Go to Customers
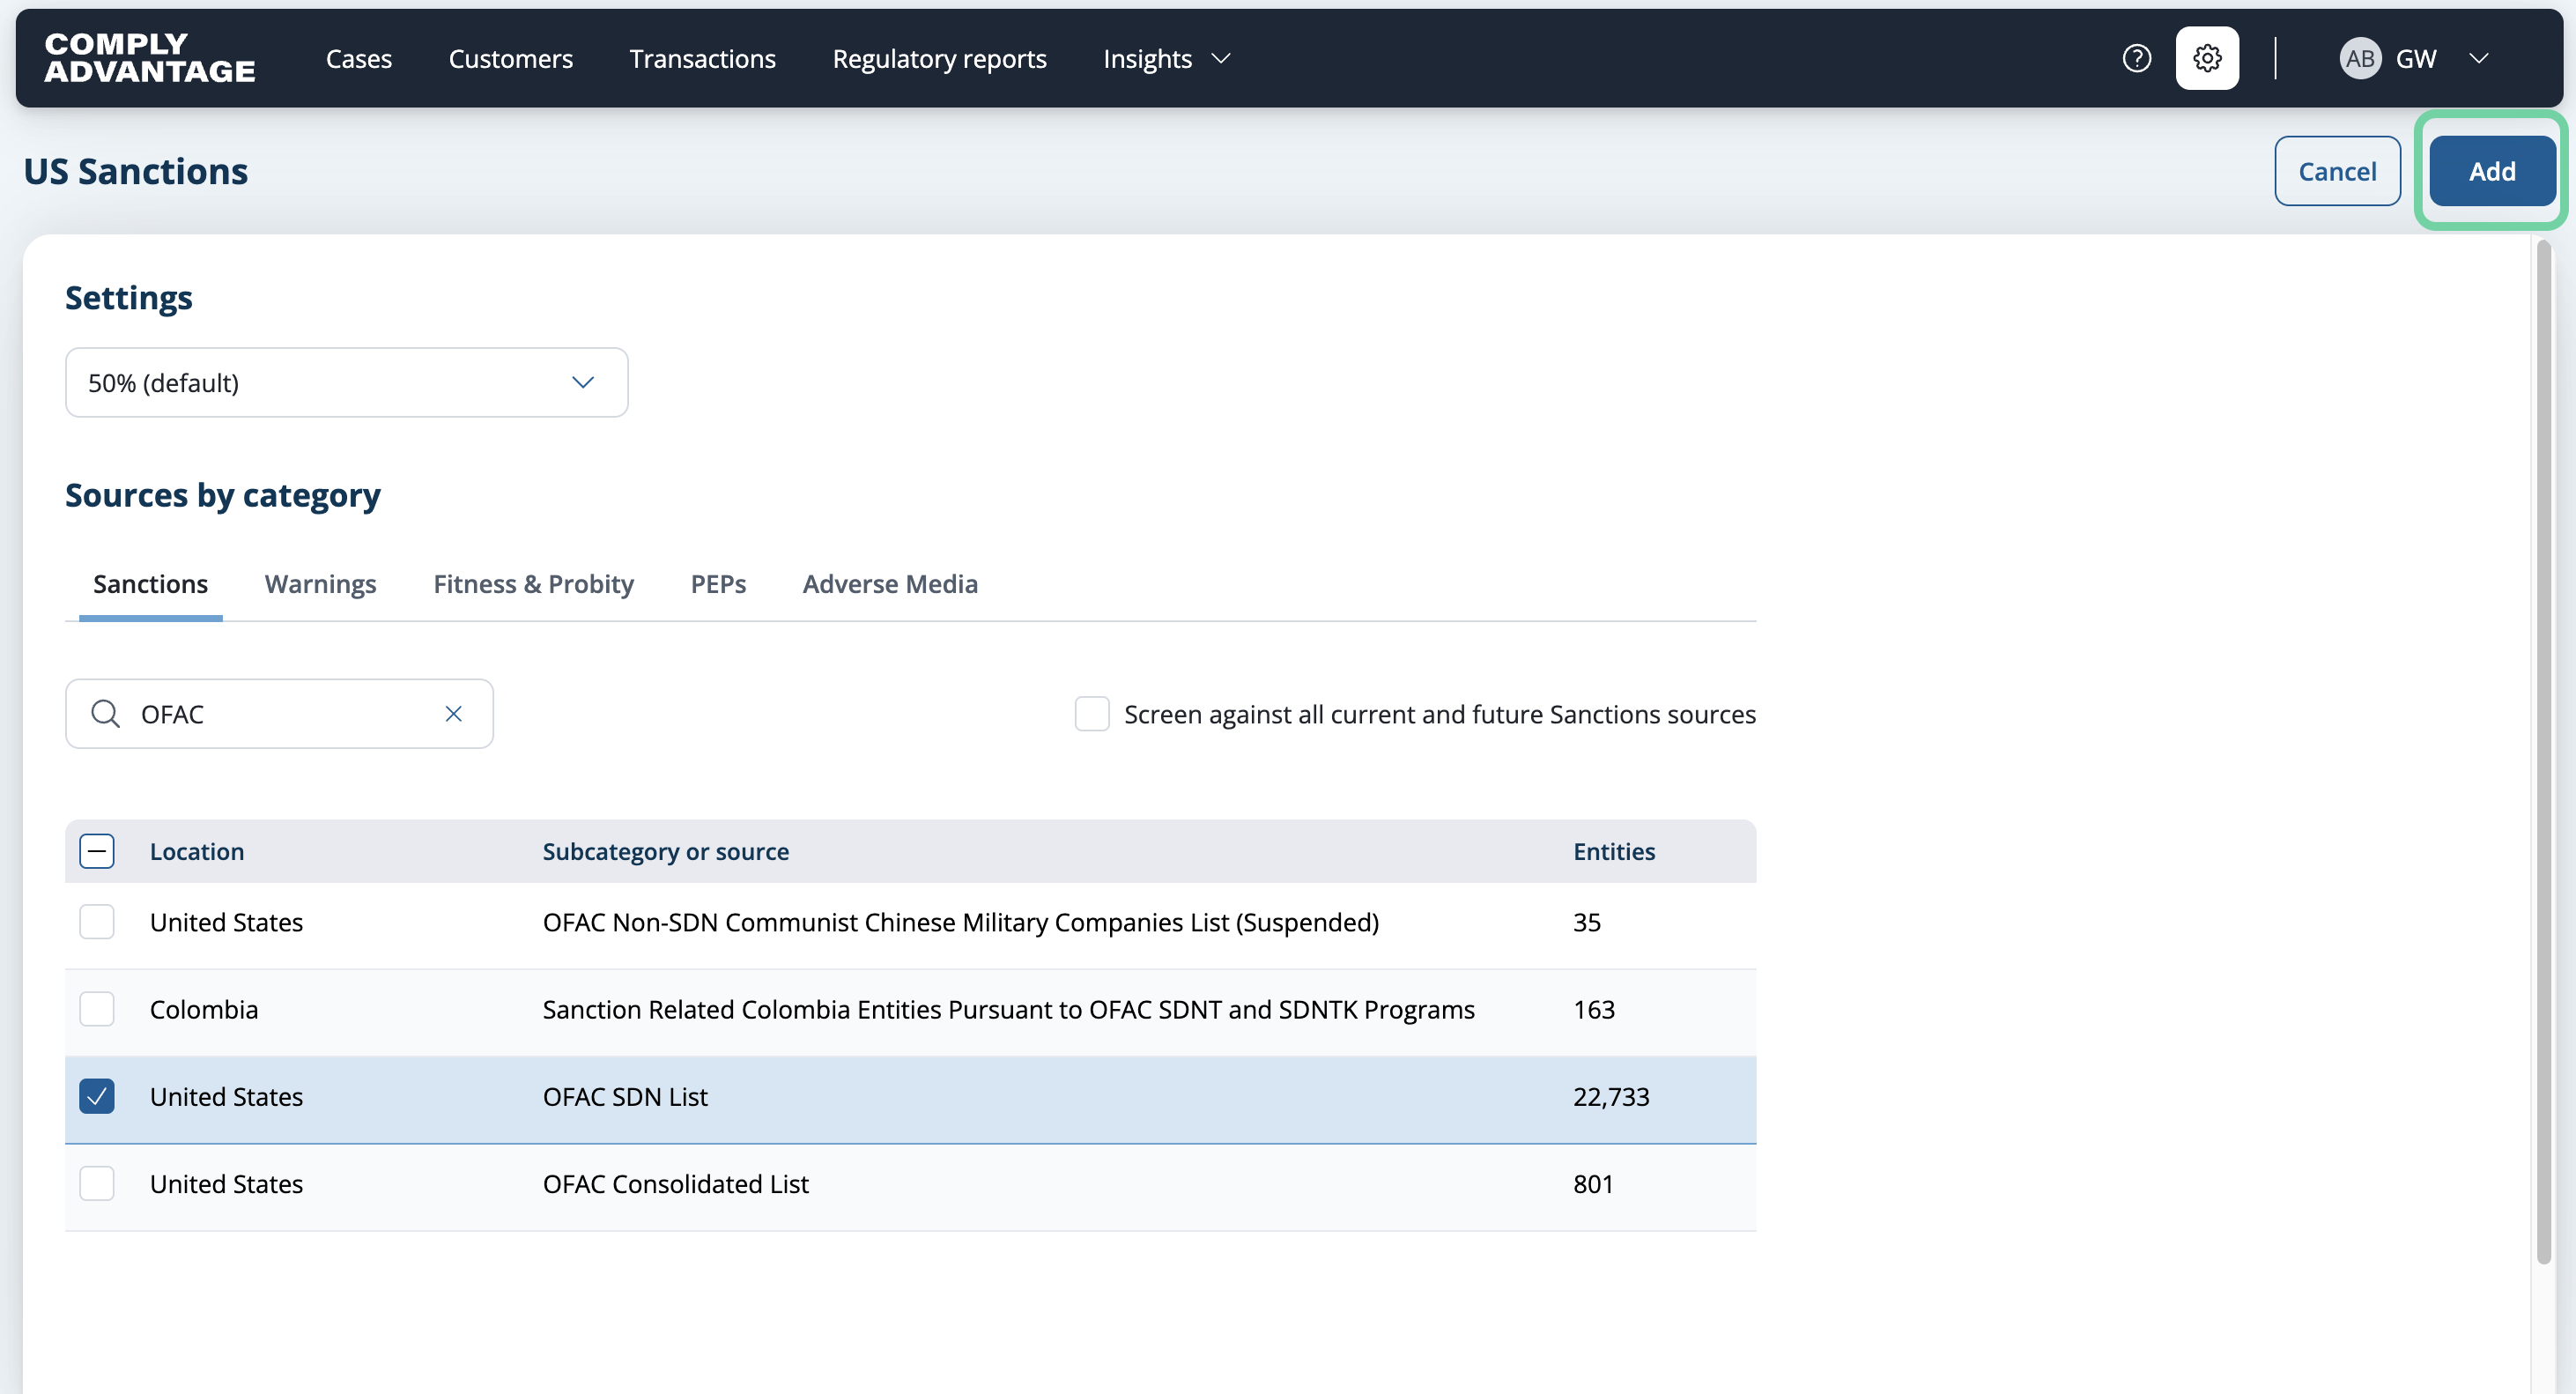Viewport: 2576px width, 1394px height. 511,59
